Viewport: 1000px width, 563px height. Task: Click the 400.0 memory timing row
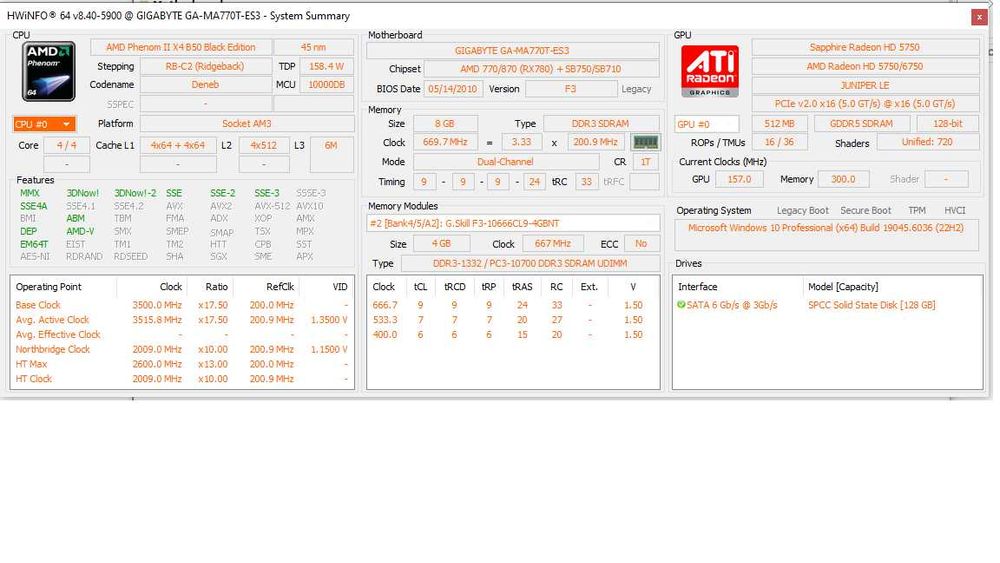(513, 334)
